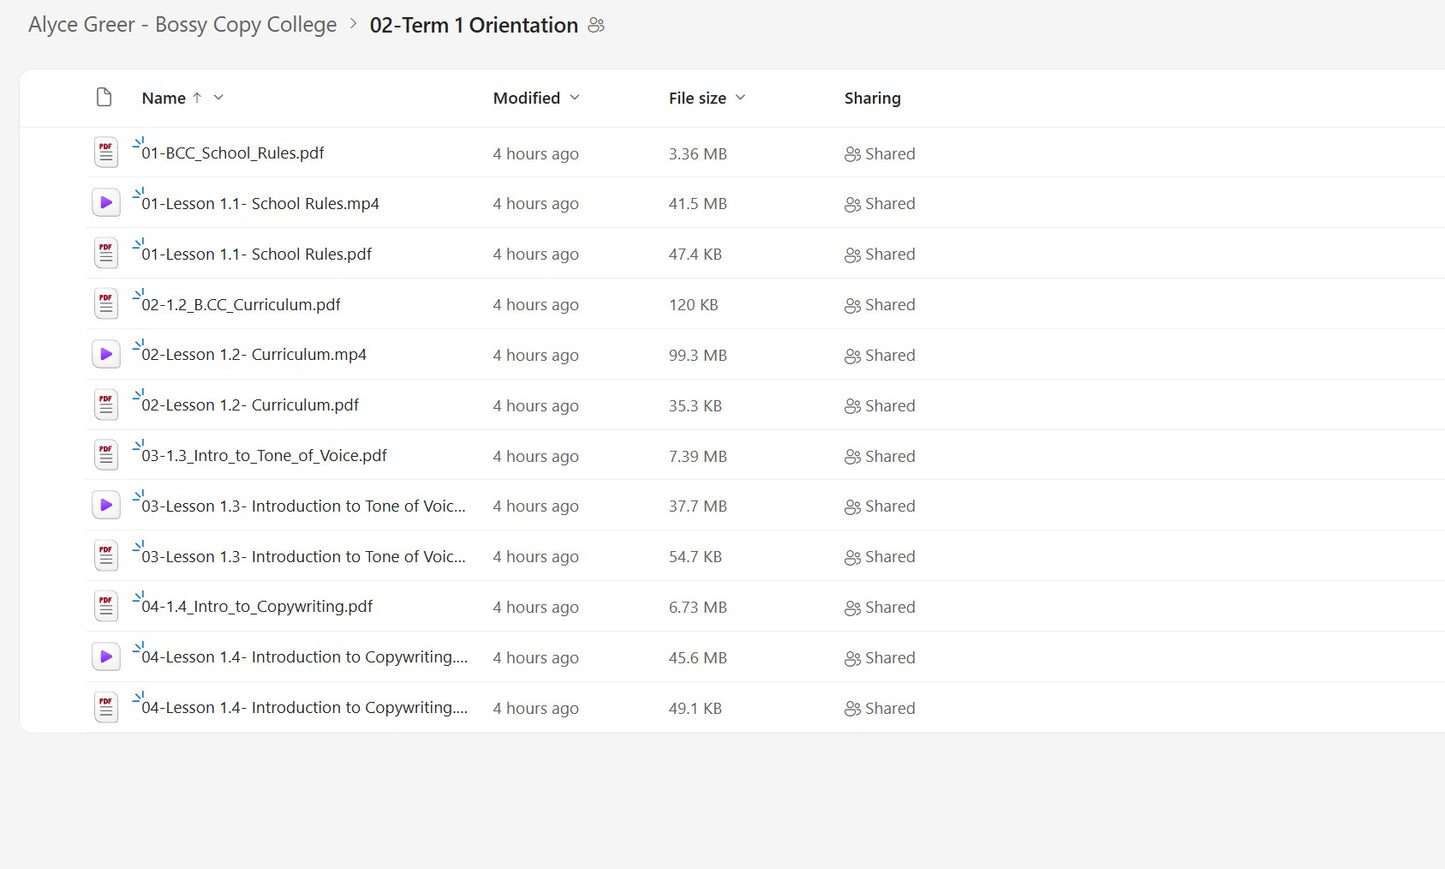The width and height of the screenshot is (1445, 869).
Task: Open 02-Lesson 1.2- Curriculum.pdf file
Action: (250, 405)
